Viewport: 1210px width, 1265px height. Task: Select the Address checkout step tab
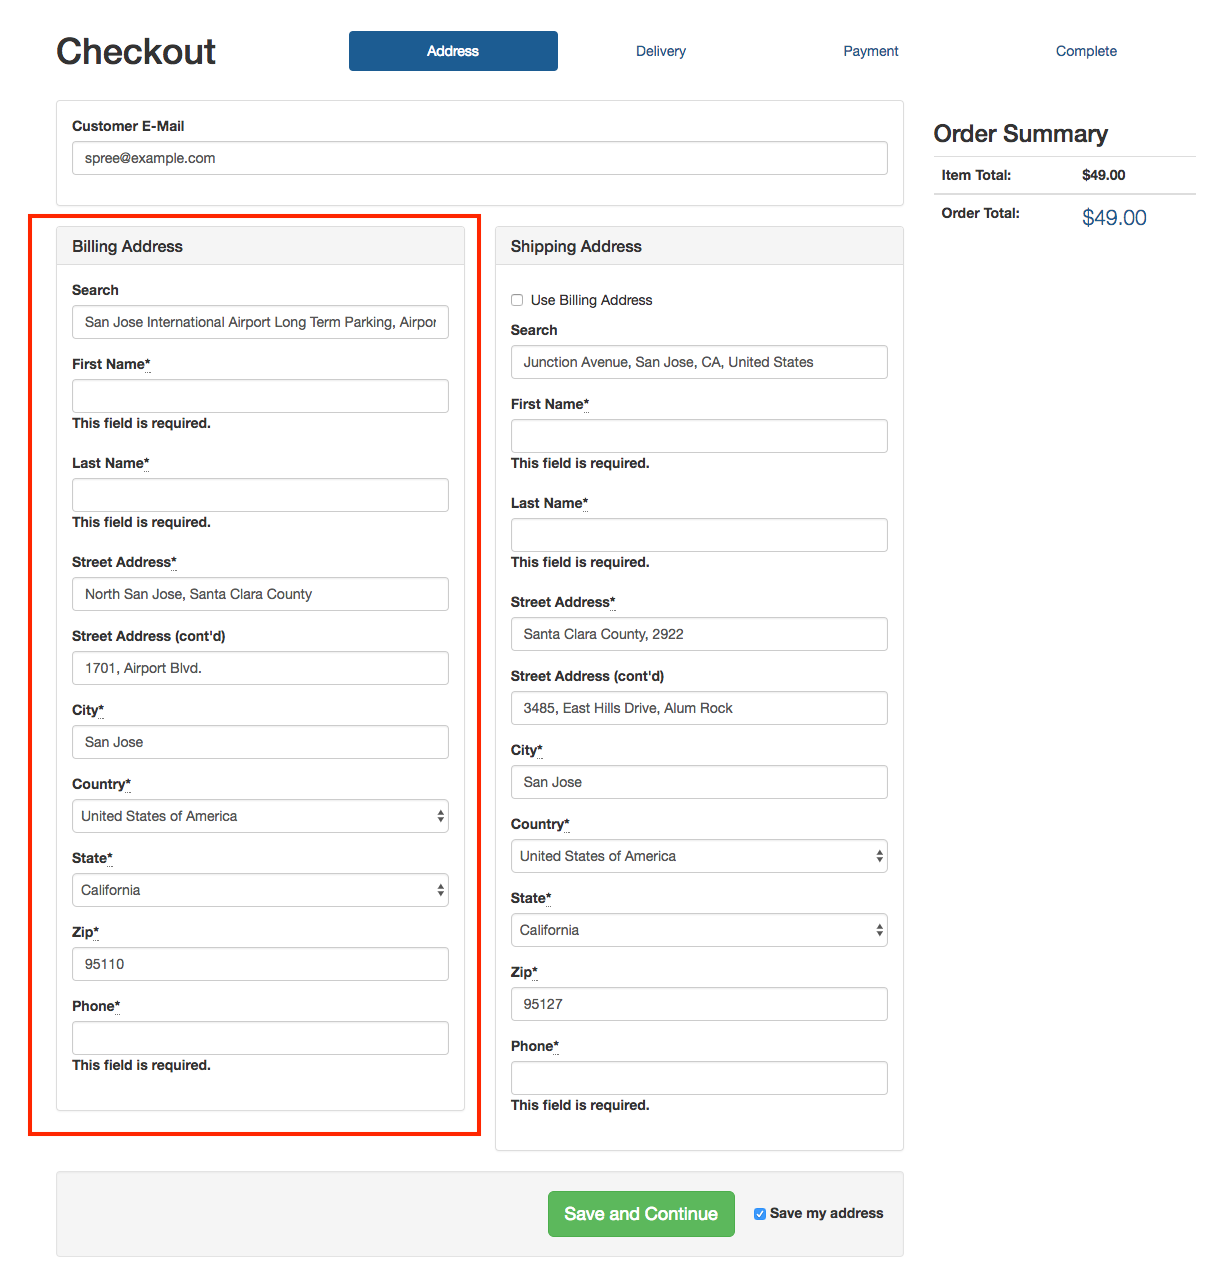point(453,51)
